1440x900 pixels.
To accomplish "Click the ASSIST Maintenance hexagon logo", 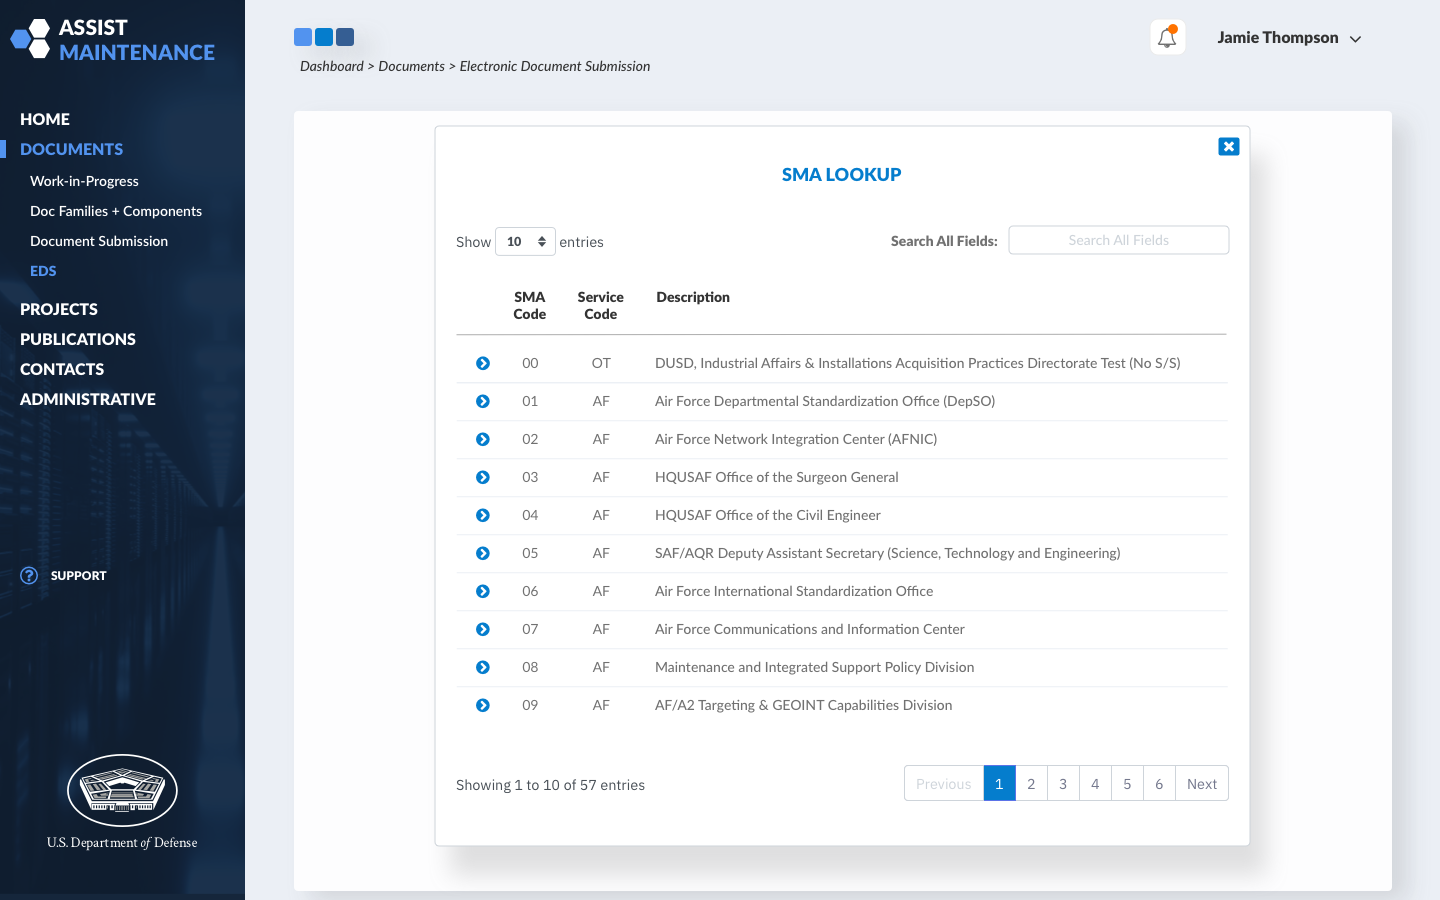I will click(x=31, y=39).
